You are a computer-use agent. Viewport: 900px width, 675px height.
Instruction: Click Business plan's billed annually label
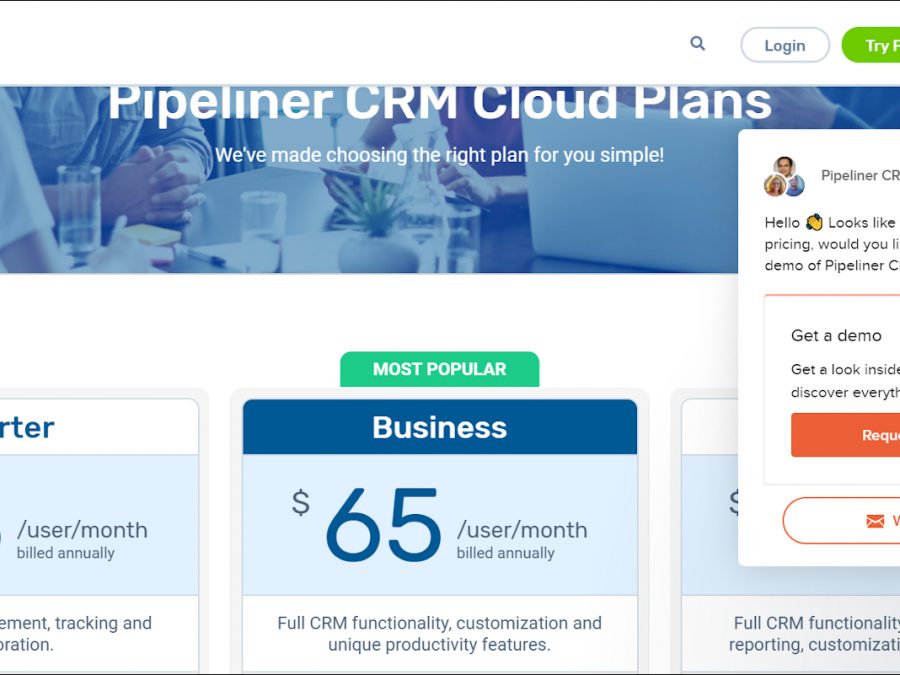tap(505, 553)
